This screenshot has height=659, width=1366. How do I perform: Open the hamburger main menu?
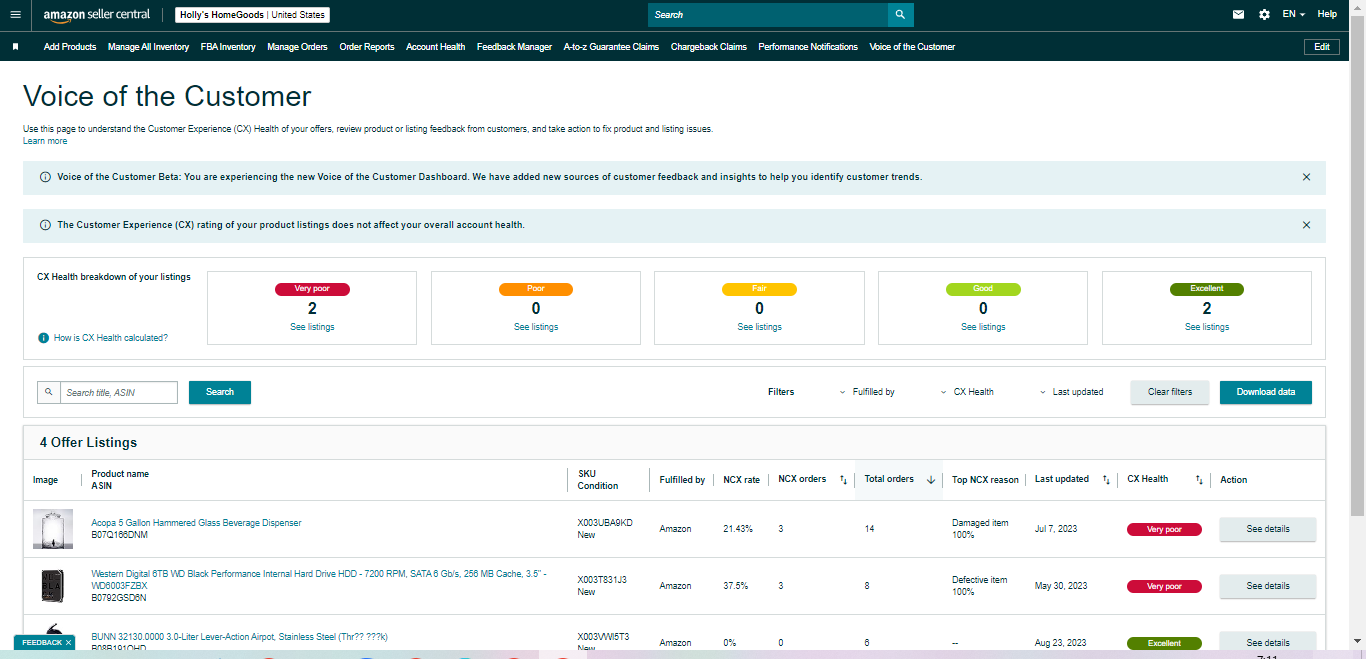click(x=15, y=15)
